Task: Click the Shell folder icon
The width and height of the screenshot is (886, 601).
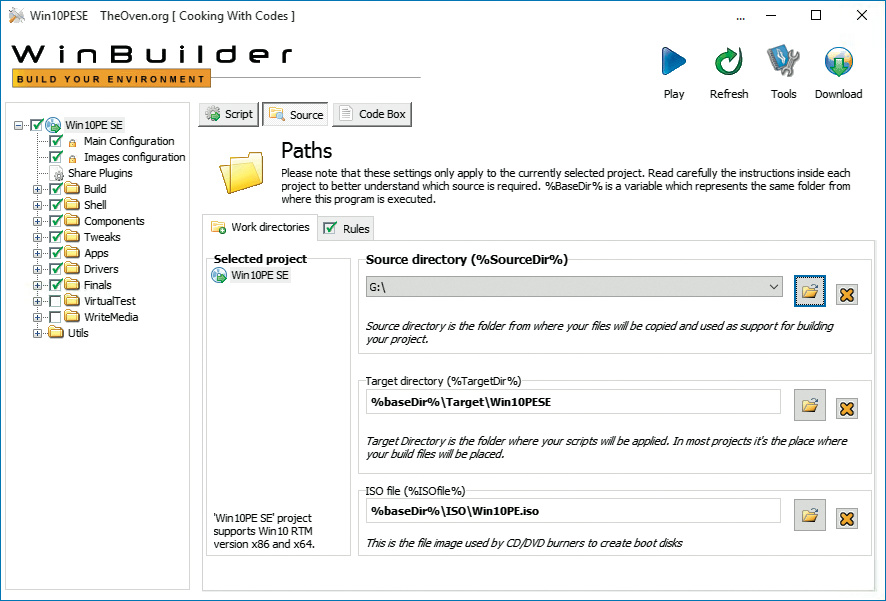Action: 72,204
